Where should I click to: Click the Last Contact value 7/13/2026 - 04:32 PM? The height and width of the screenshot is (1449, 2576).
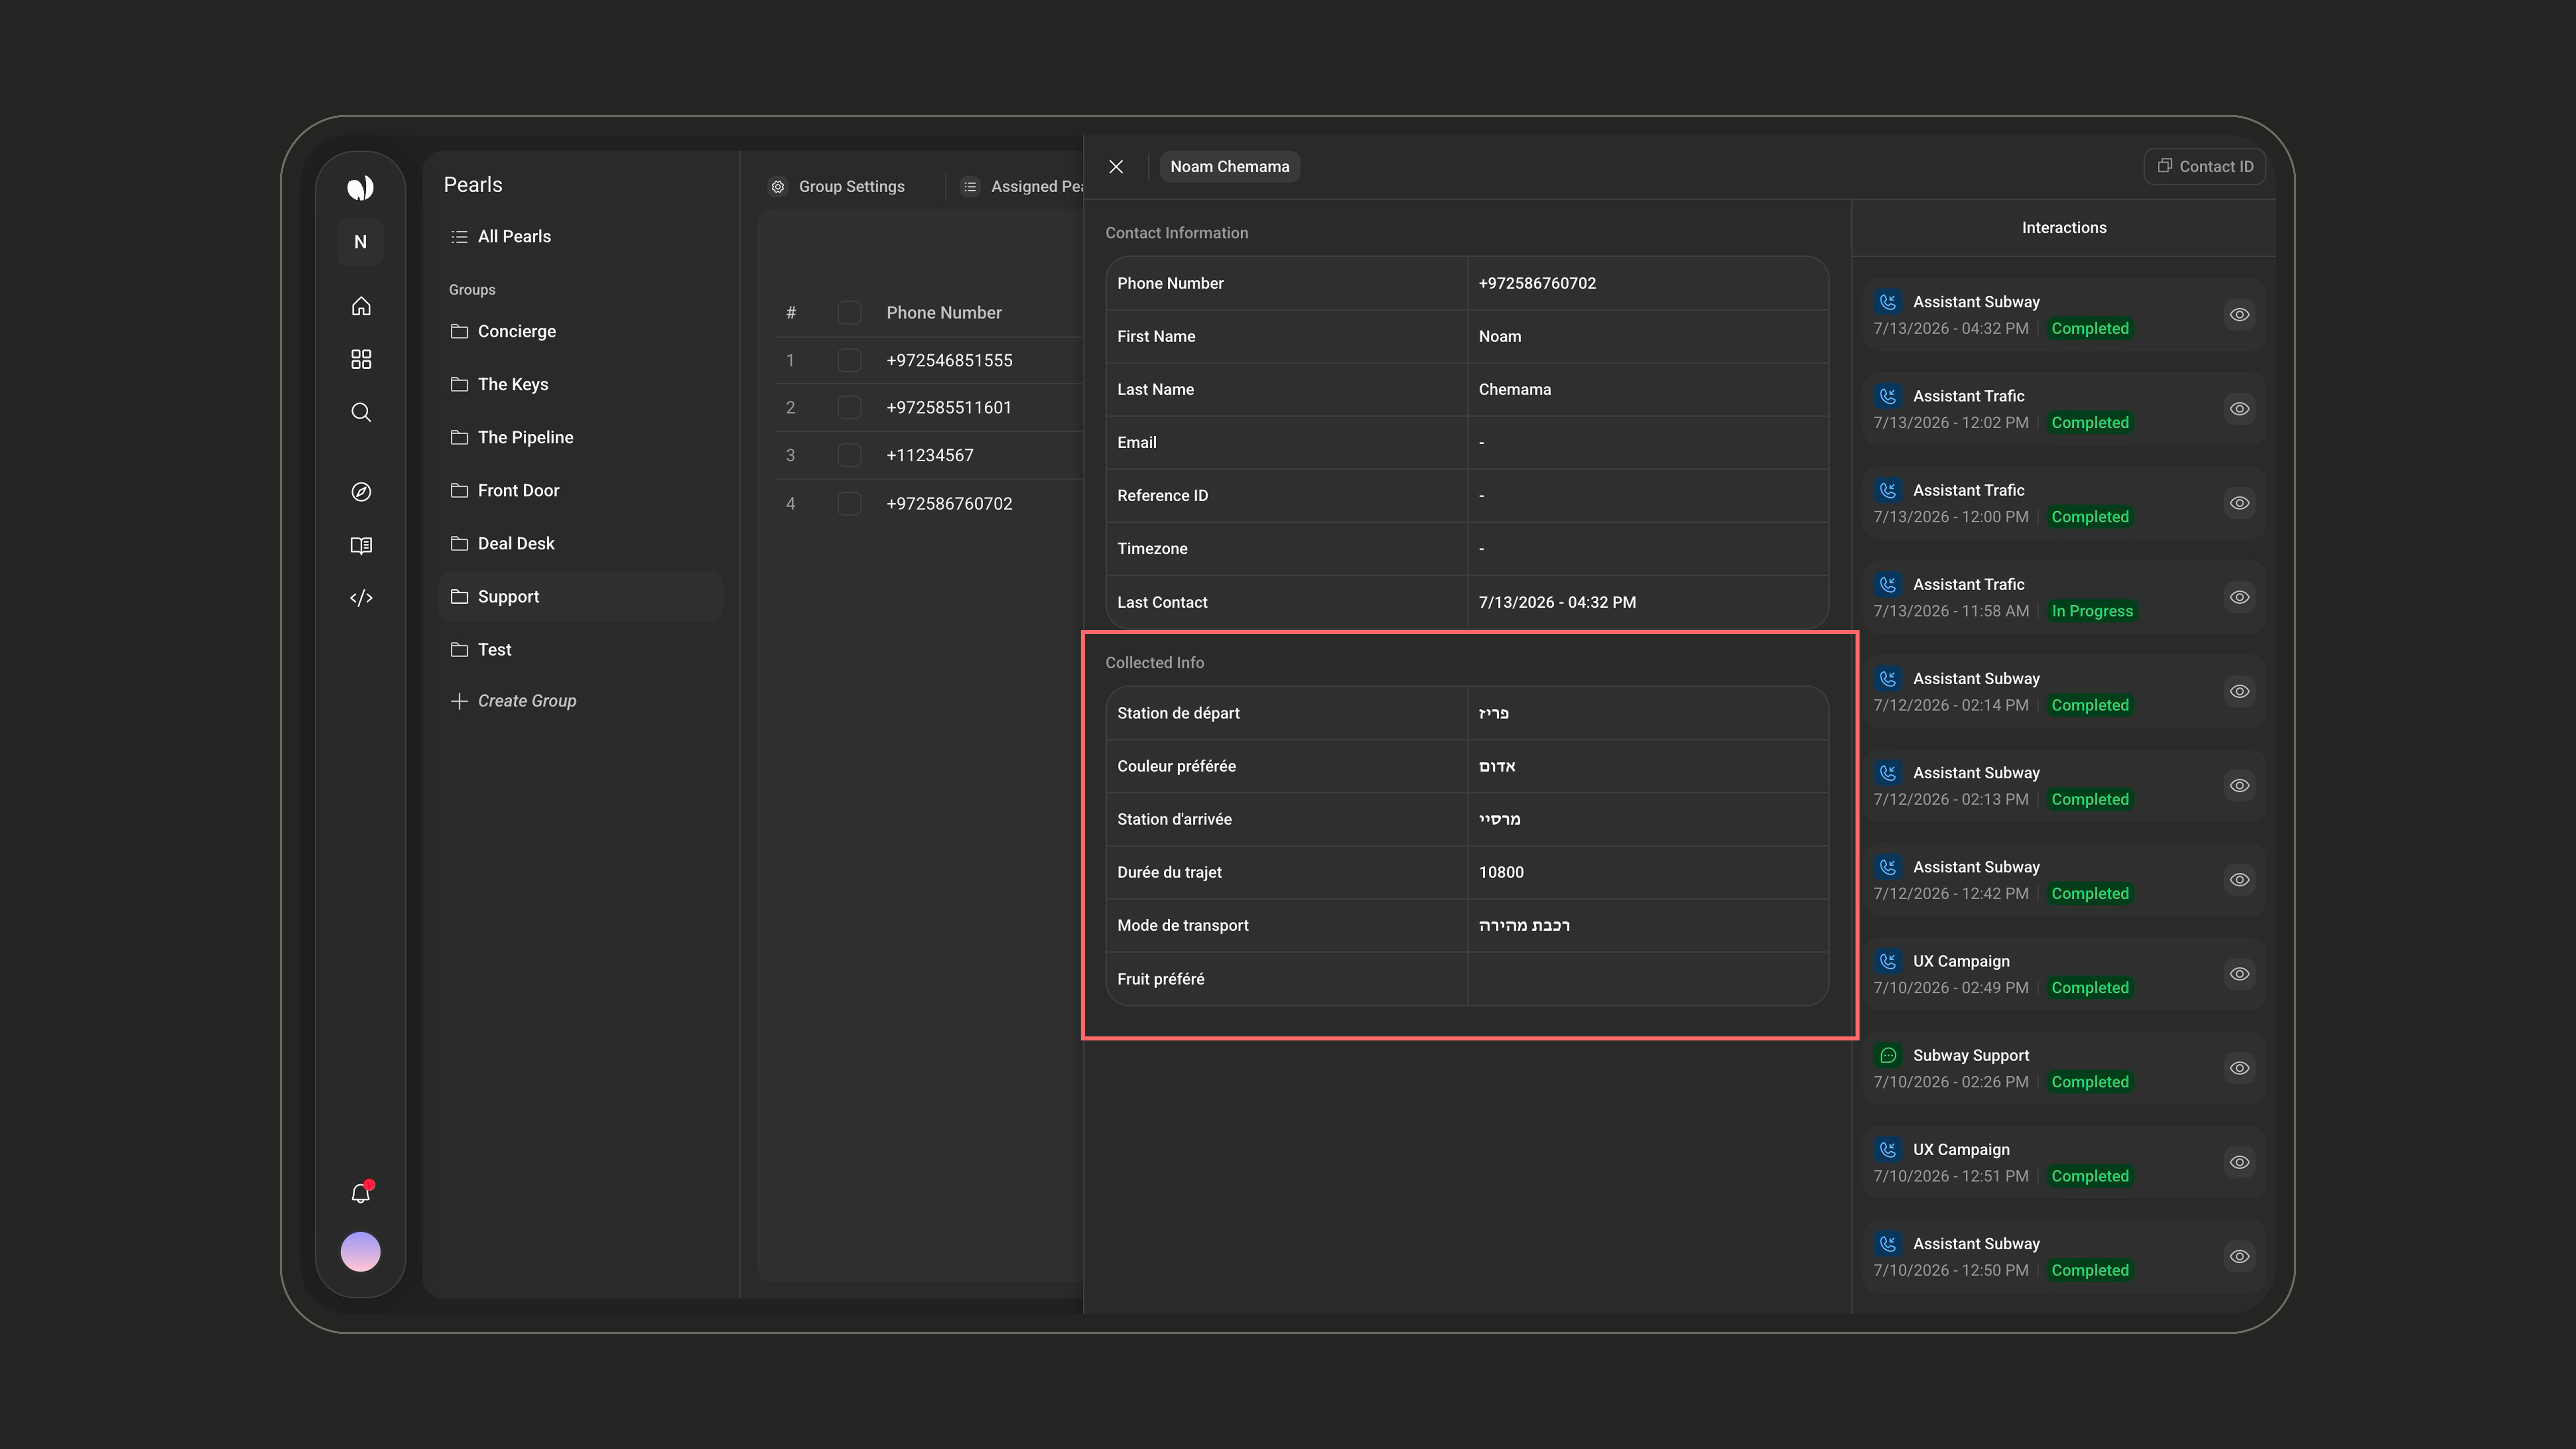[x=1557, y=602]
